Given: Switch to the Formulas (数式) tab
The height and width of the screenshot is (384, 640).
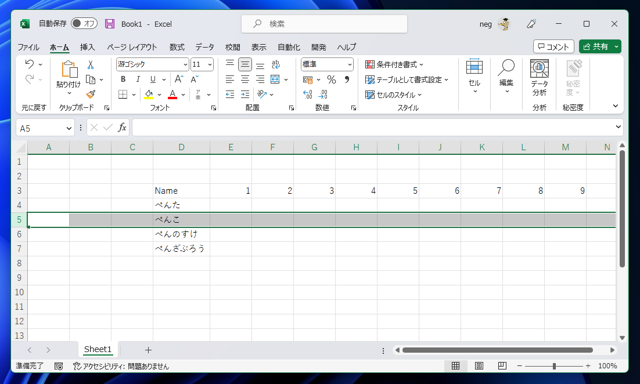Looking at the screenshot, I should [x=177, y=47].
